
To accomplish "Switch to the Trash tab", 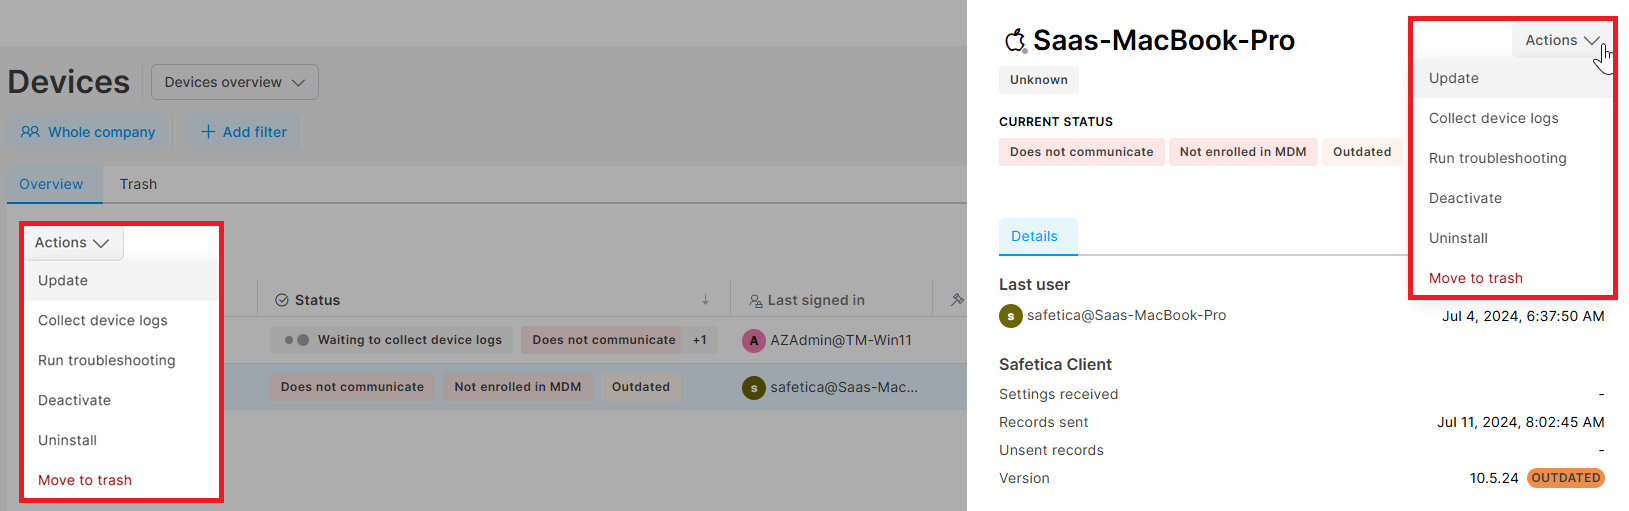I will 138,184.
